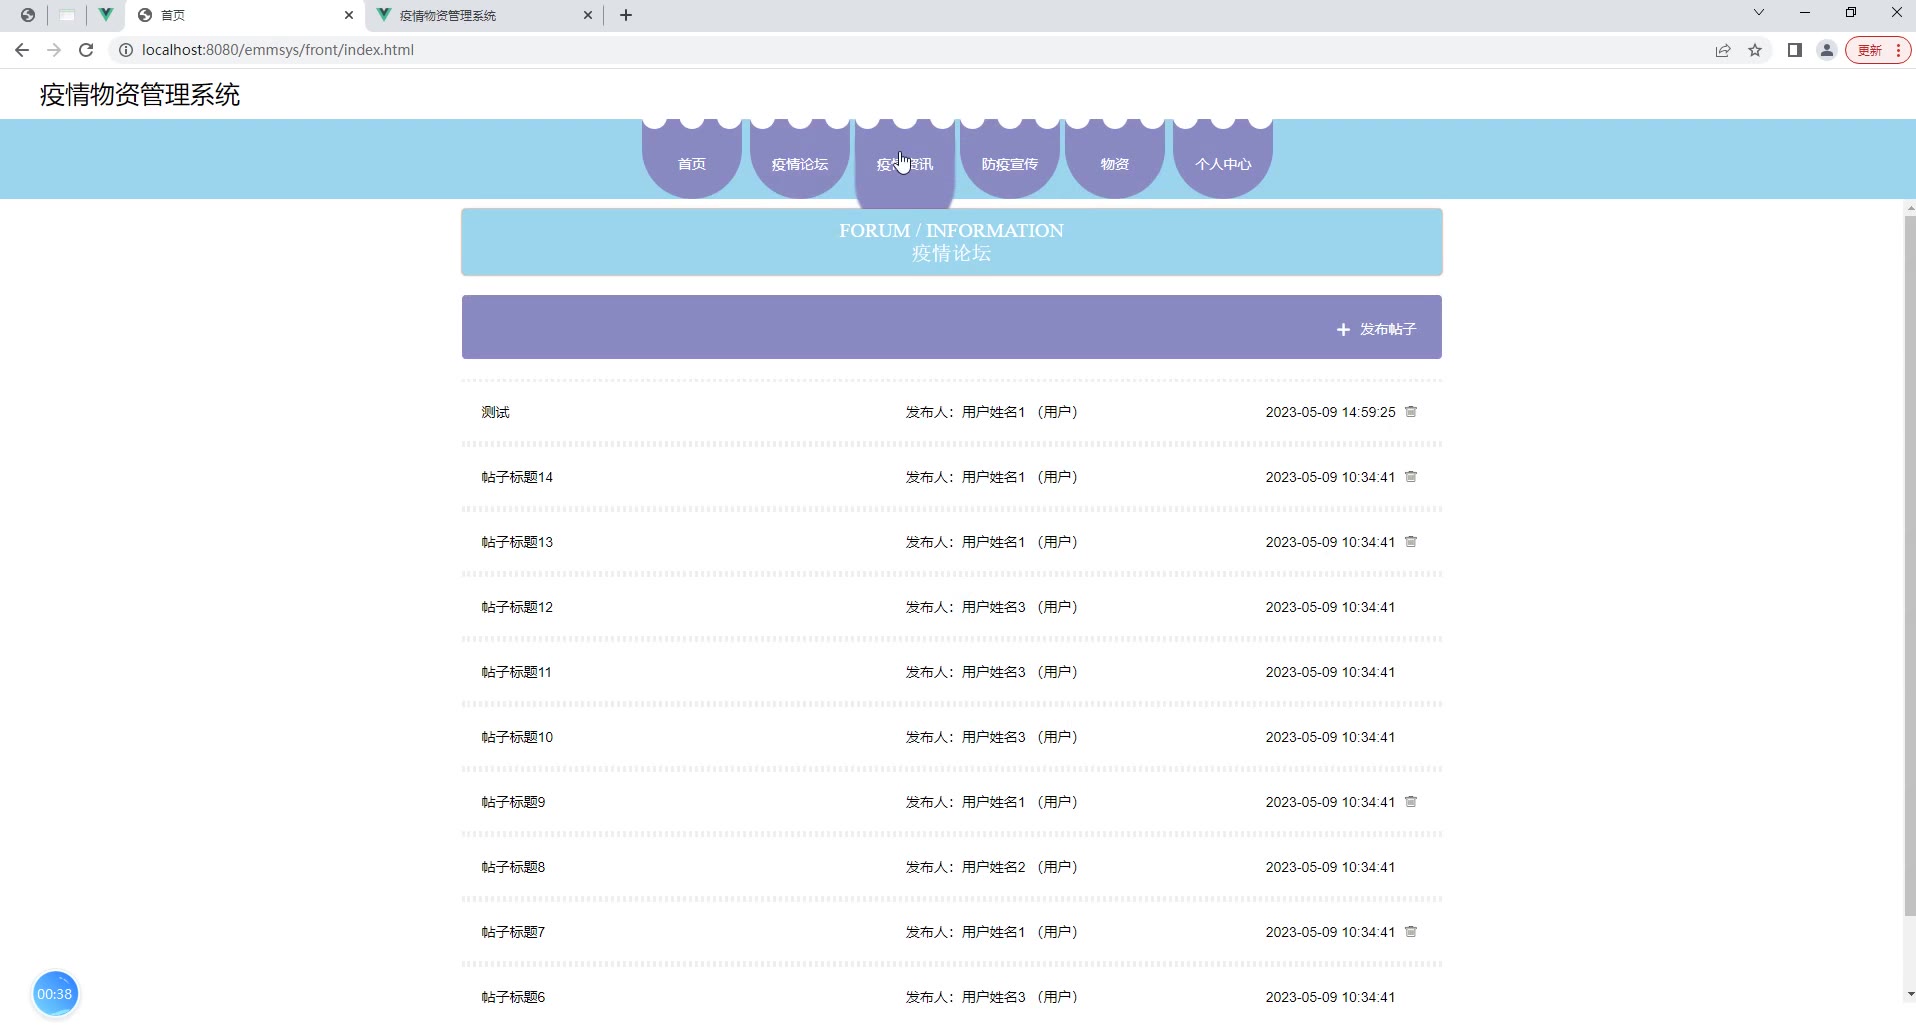Open the 个人中心 navigation item
The width and height of the screenshot is (1916, 1034).
tap(1222, 164)
